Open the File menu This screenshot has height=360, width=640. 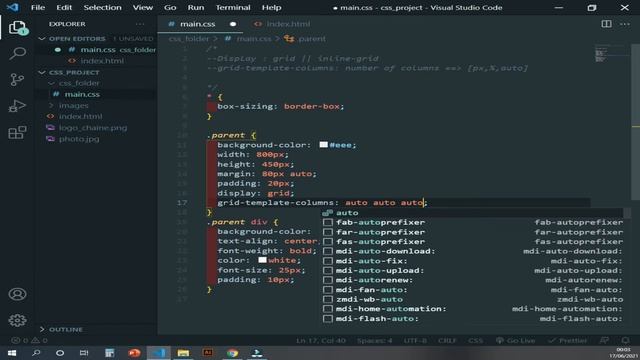(x=38, y=7)
